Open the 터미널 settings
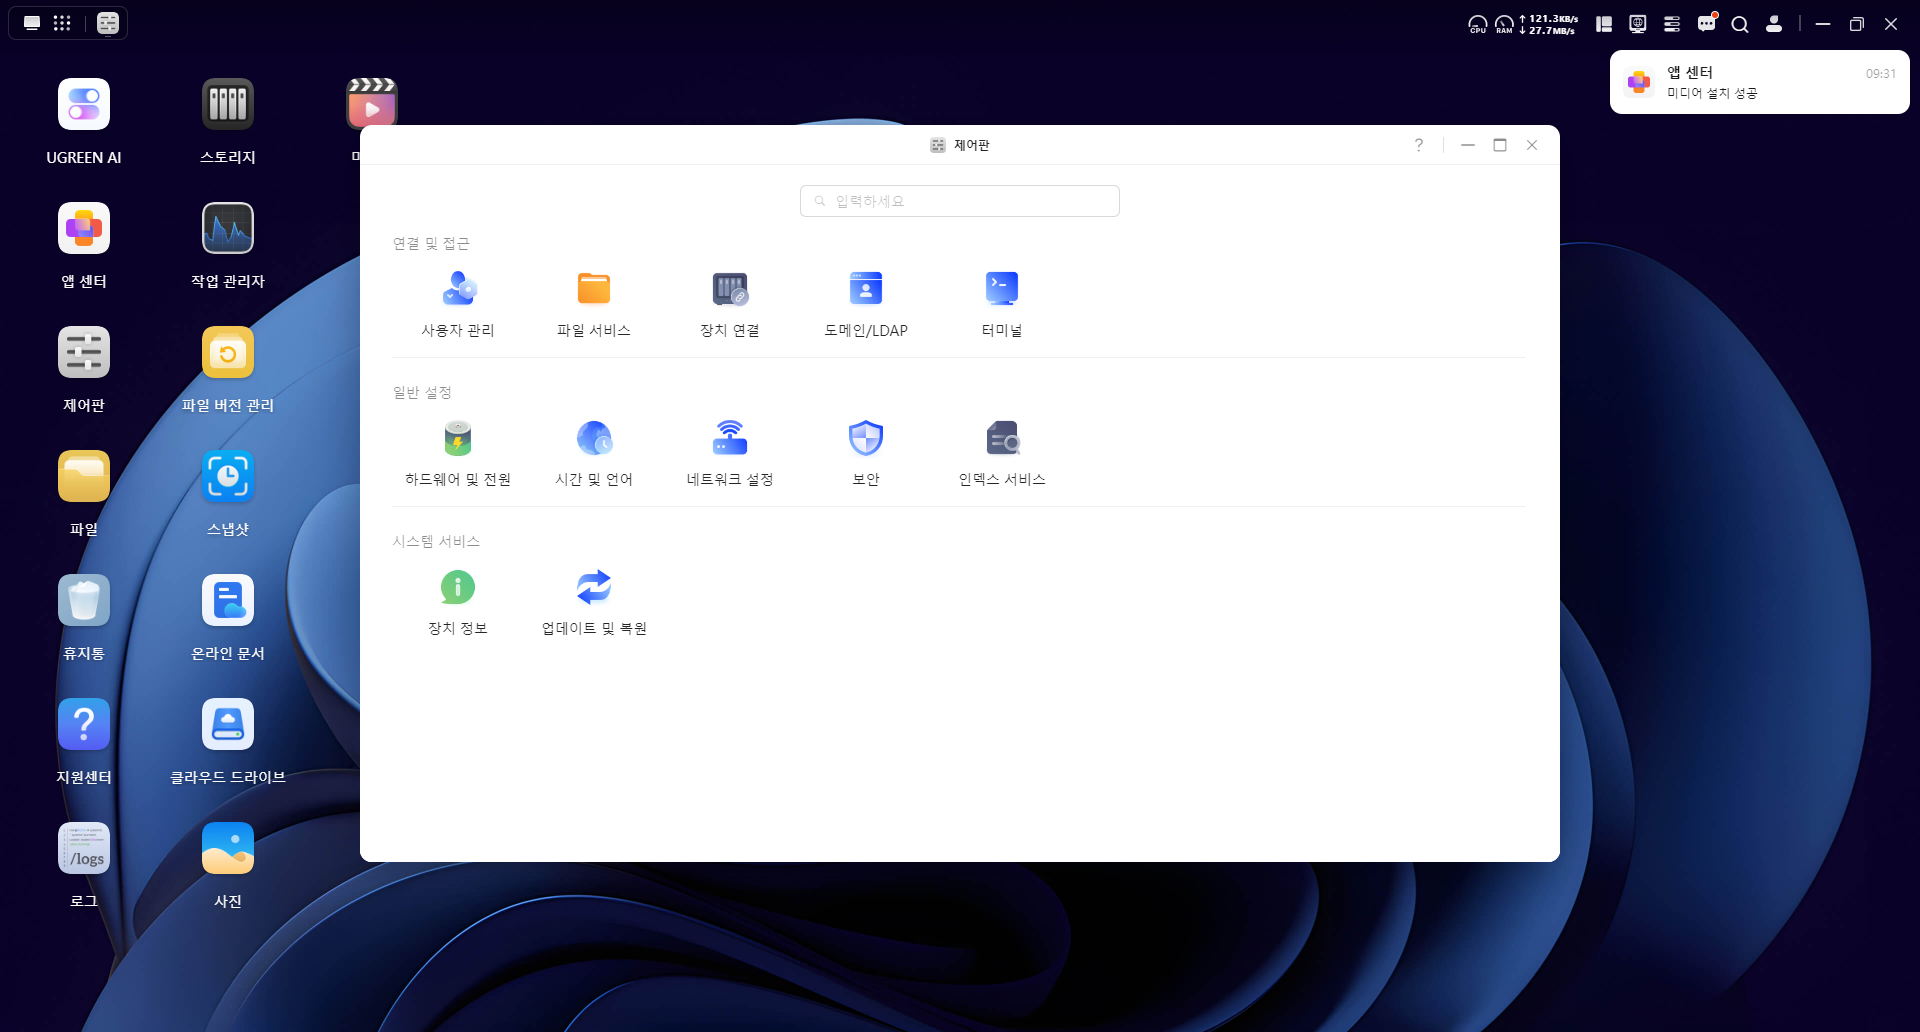This screenshot has width=1920, height=1032. (1002, 304)
